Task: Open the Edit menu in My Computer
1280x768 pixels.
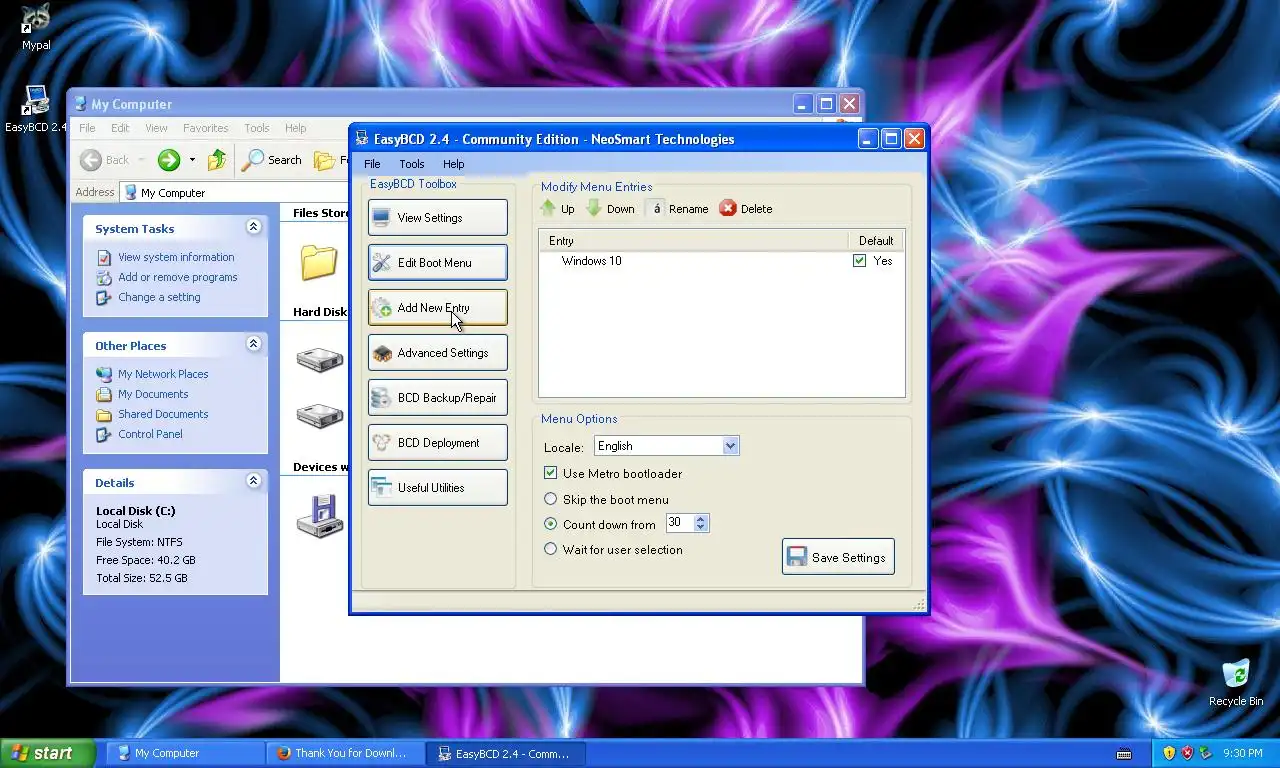Action: (x=120, y=128)
